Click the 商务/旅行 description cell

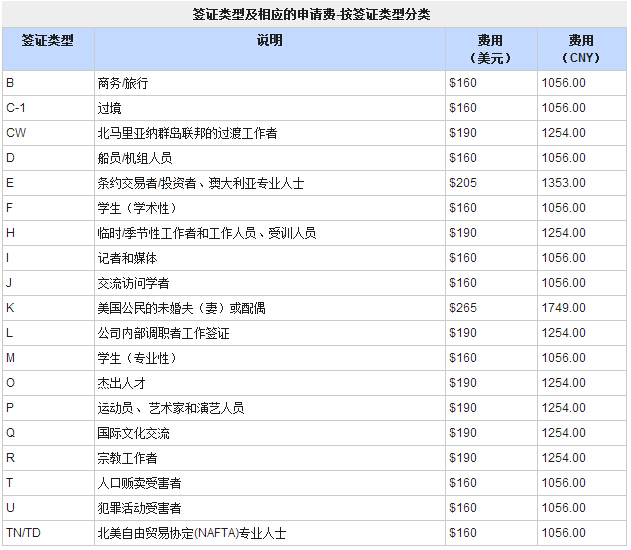[270, 83]
